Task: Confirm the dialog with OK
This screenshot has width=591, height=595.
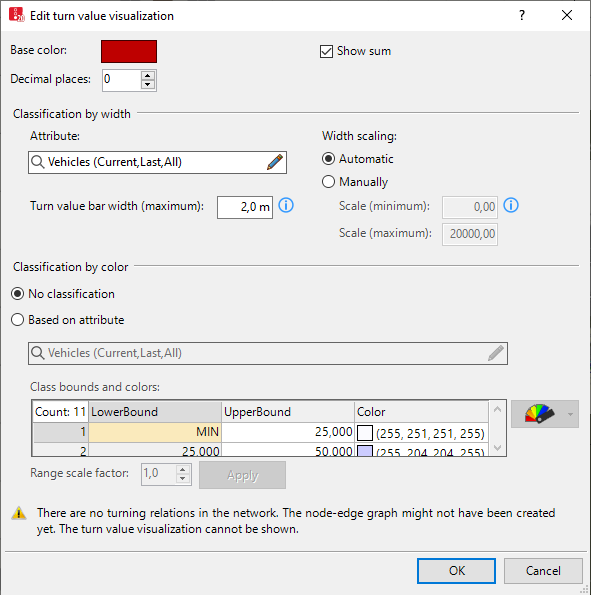Action: [x=456, y=571]
